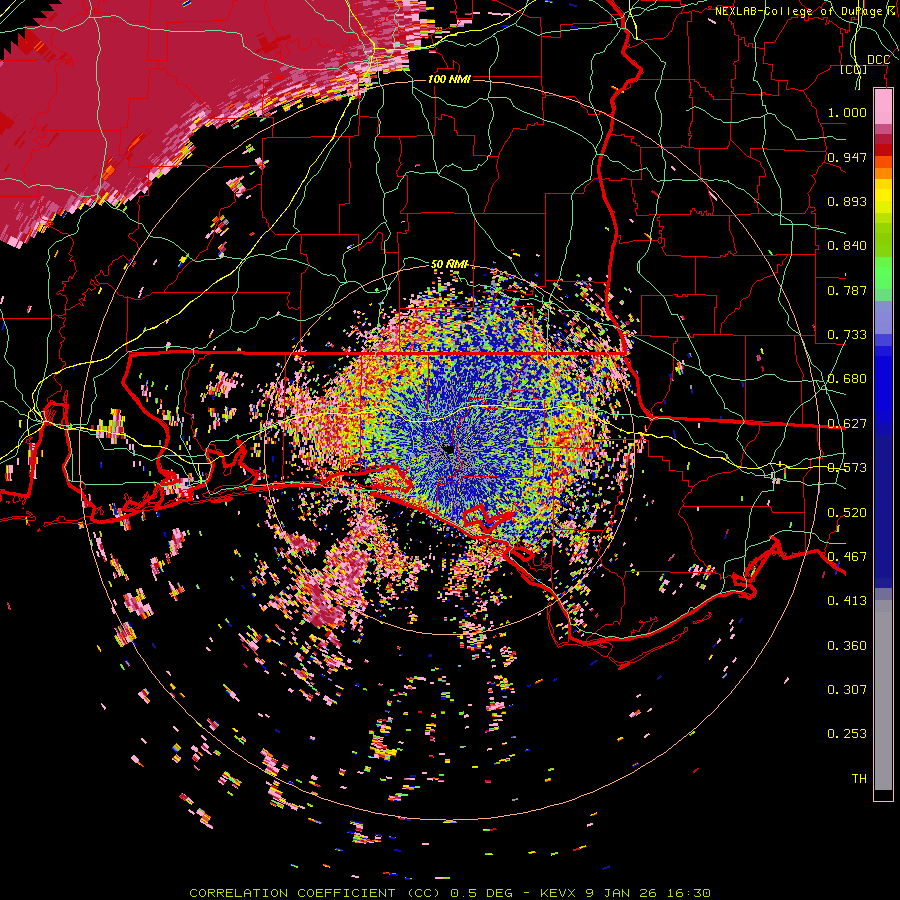
Task: Click the 0.893 color scale value
Action: click(847, 201)
